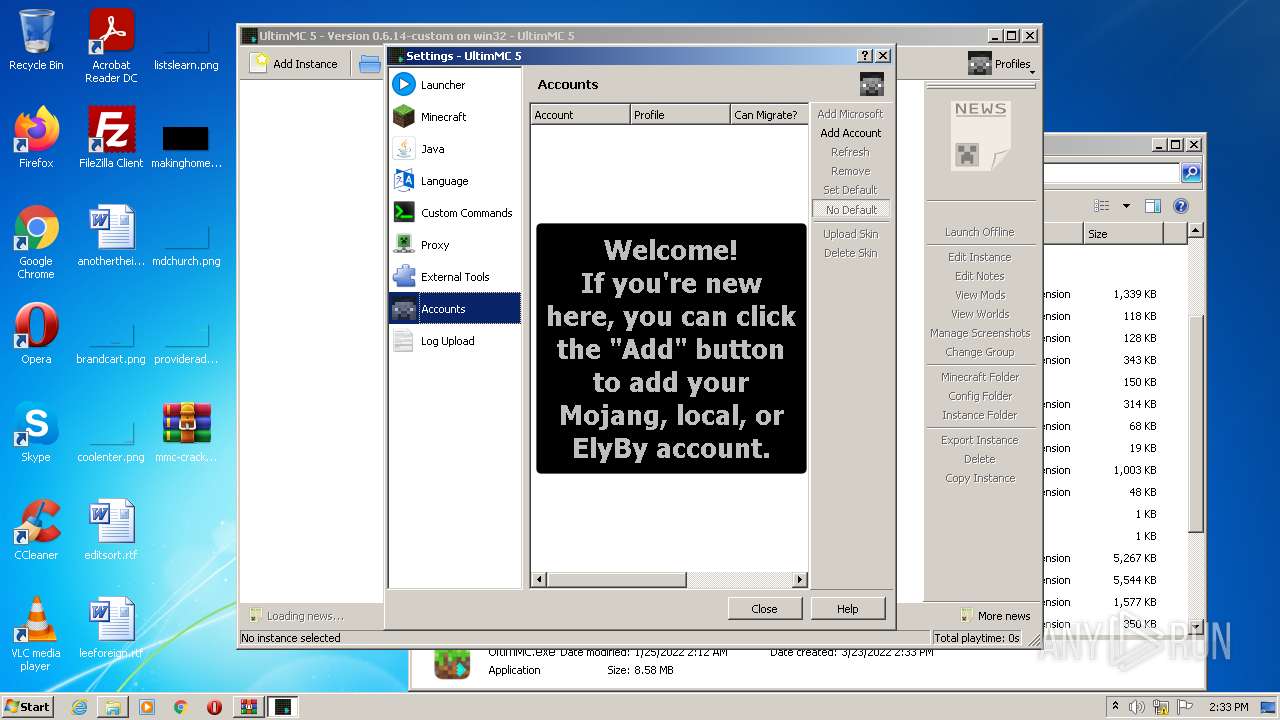Click Add Instance in UltimMC toolbar

coord(295,63)
